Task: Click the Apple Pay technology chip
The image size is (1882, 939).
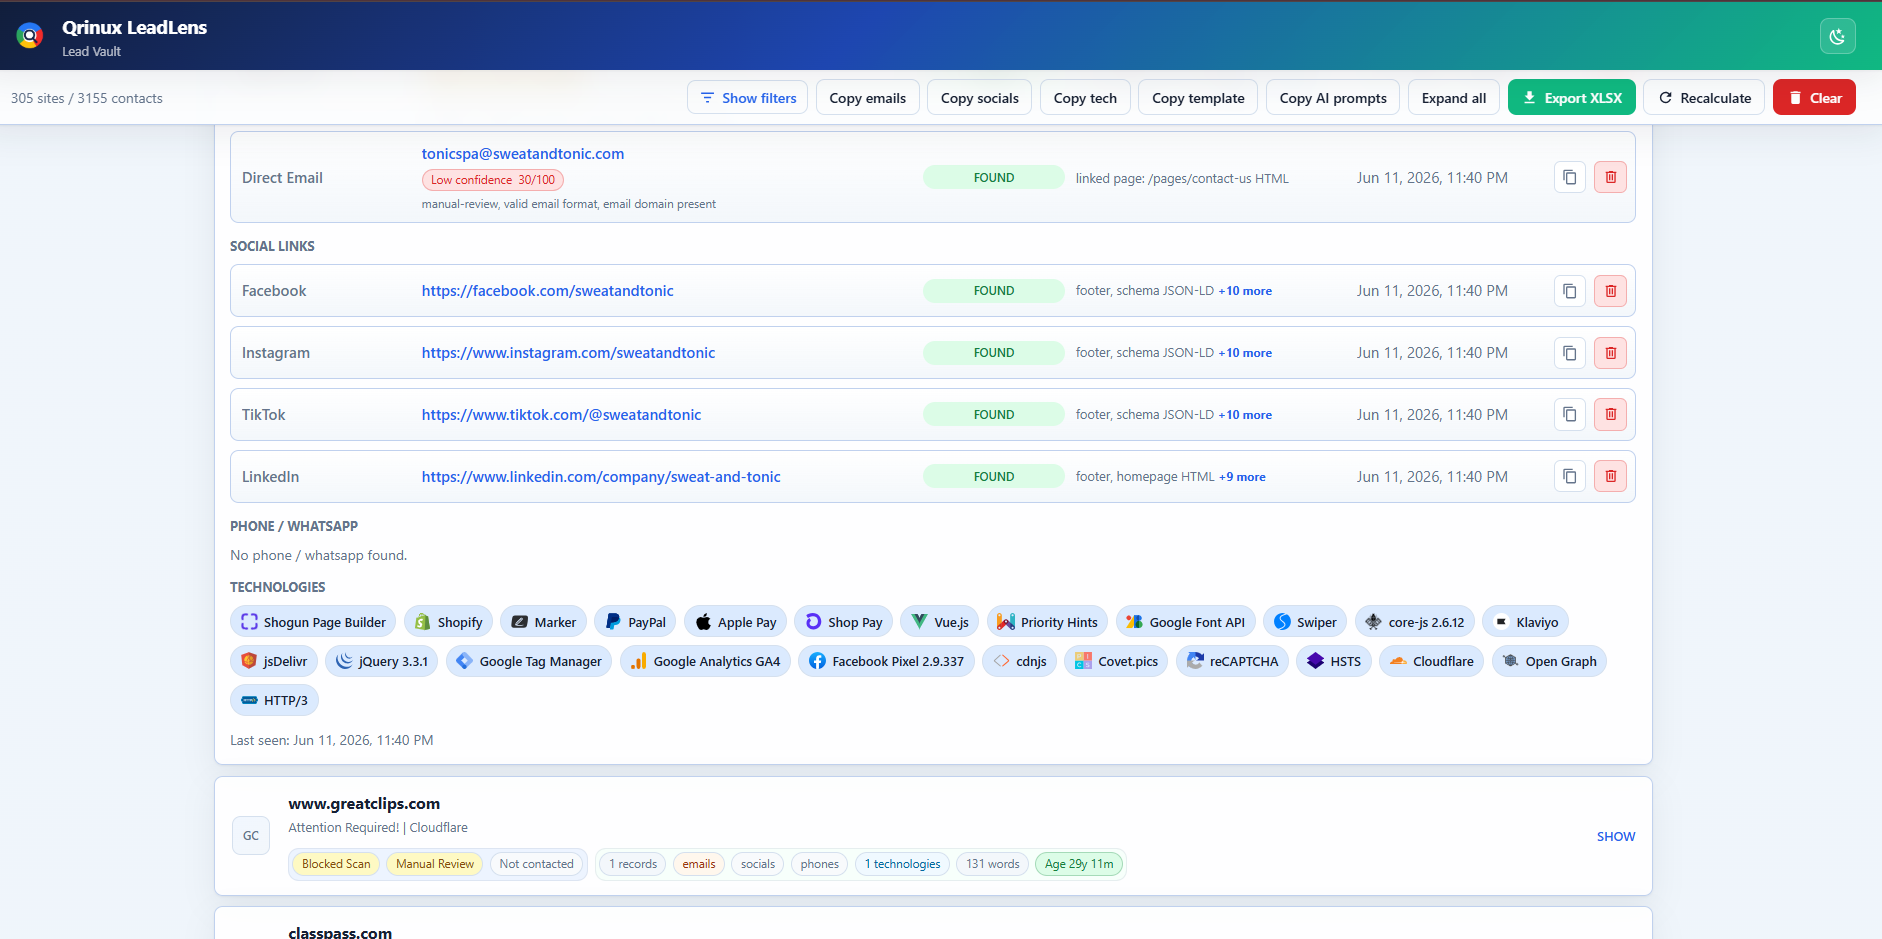Action: [735, 622]
